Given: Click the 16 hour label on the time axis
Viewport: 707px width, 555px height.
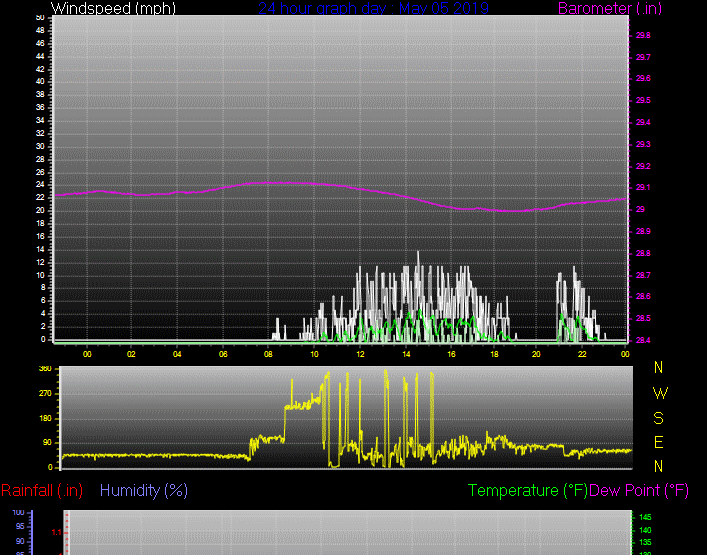Looking at the screenshot, I should (451, 354).
